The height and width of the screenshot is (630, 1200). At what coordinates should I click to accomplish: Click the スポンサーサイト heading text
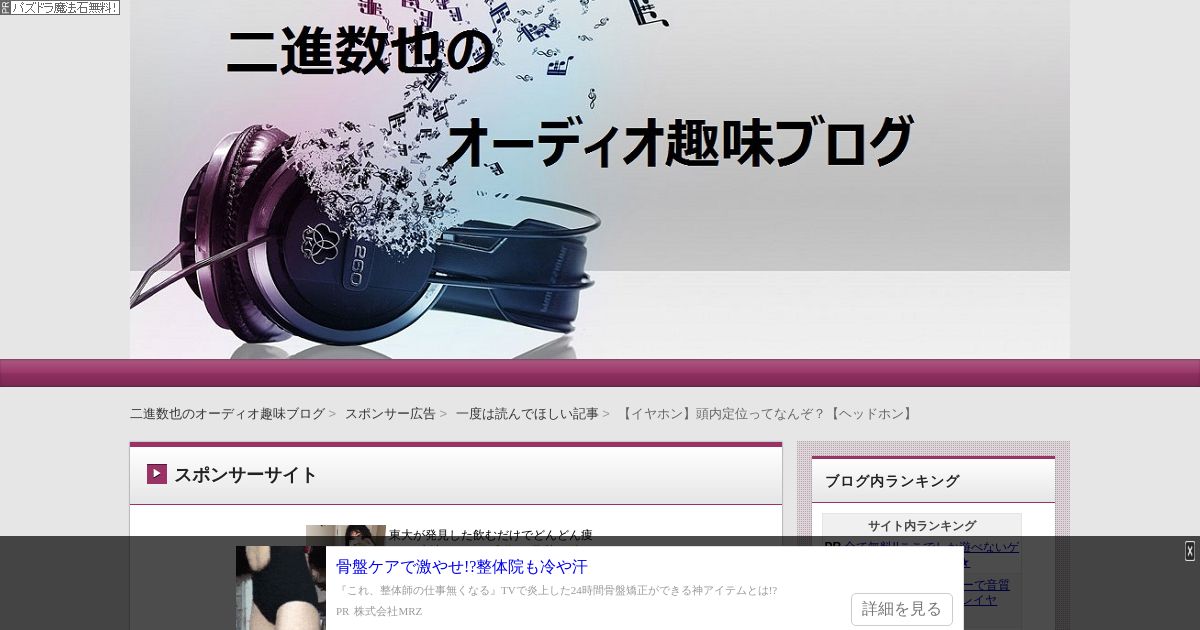[246, 475]
